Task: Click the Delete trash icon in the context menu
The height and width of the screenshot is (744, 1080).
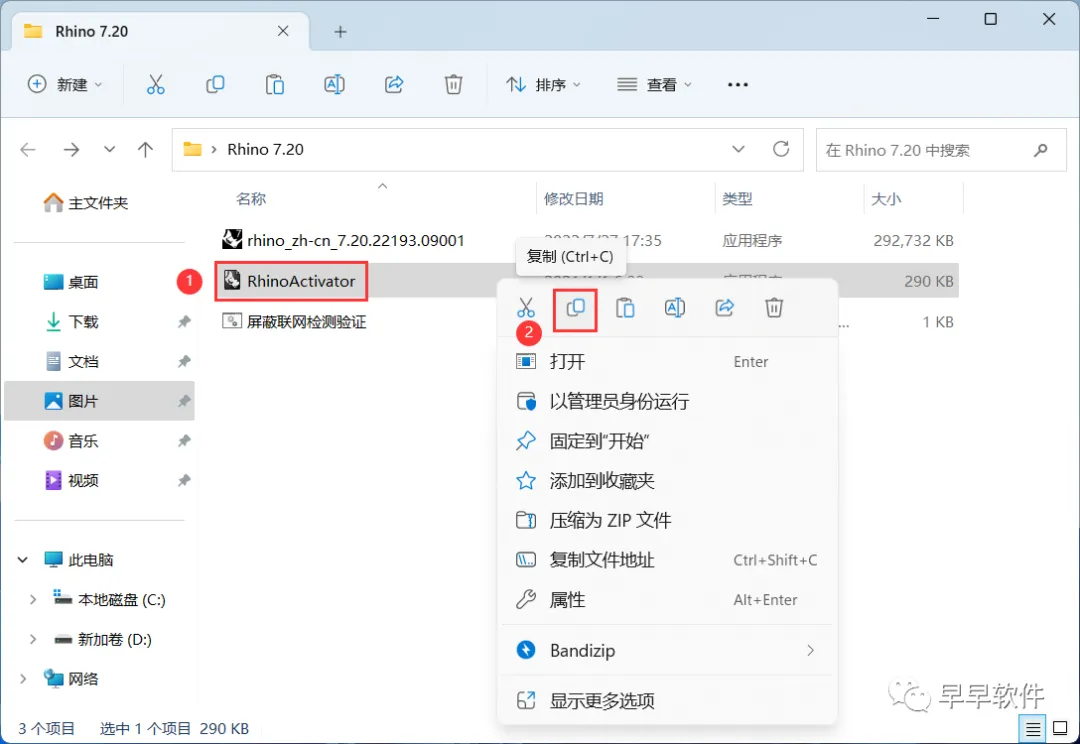Action: pos(774,308)
